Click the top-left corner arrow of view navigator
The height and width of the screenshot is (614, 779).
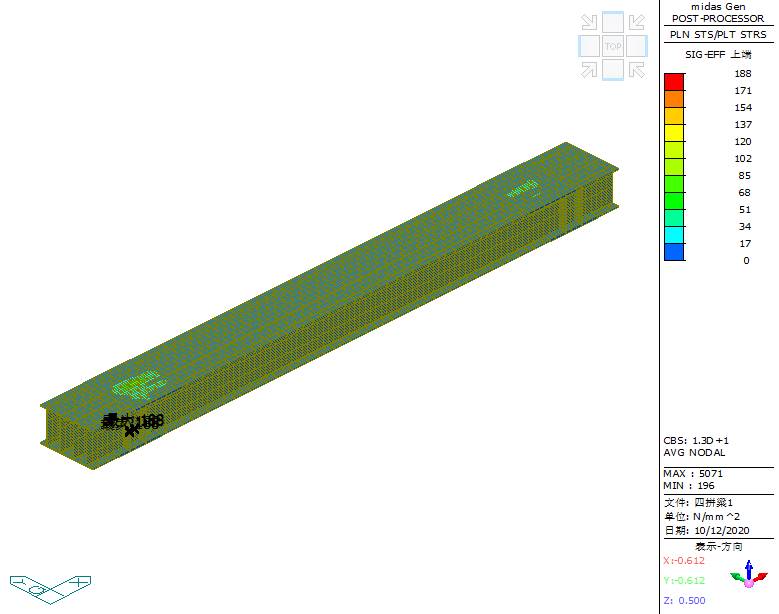pos(589,22)
